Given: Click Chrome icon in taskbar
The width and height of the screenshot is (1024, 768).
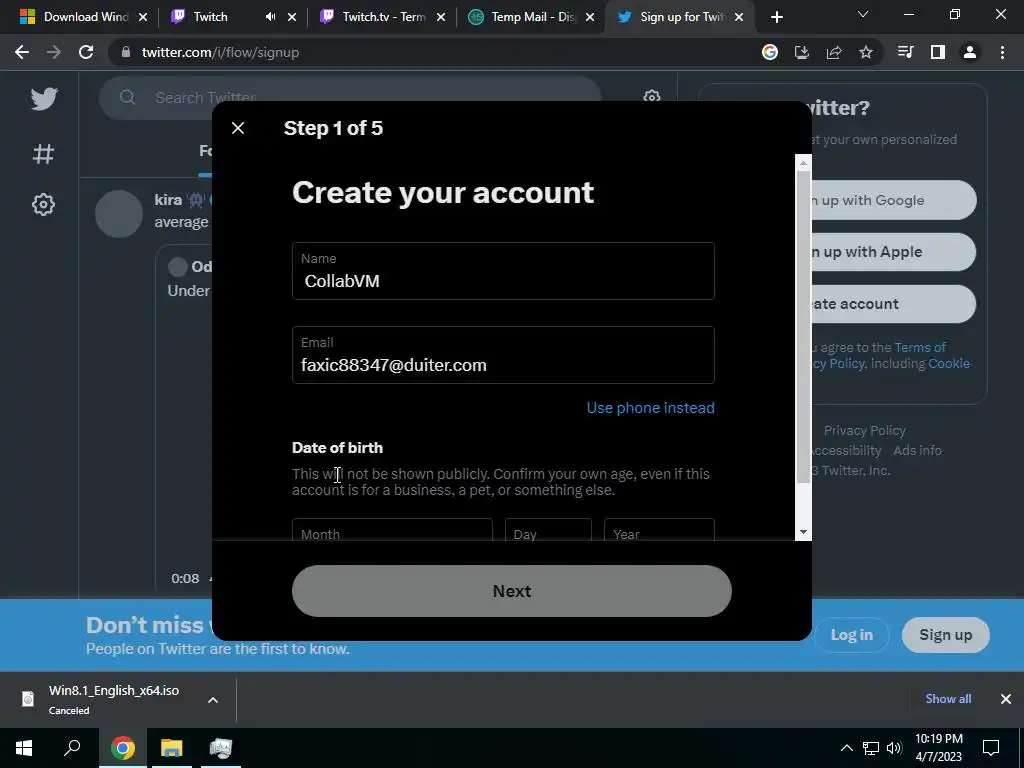Looking at the screenshot, I should (x=122, y=748).
